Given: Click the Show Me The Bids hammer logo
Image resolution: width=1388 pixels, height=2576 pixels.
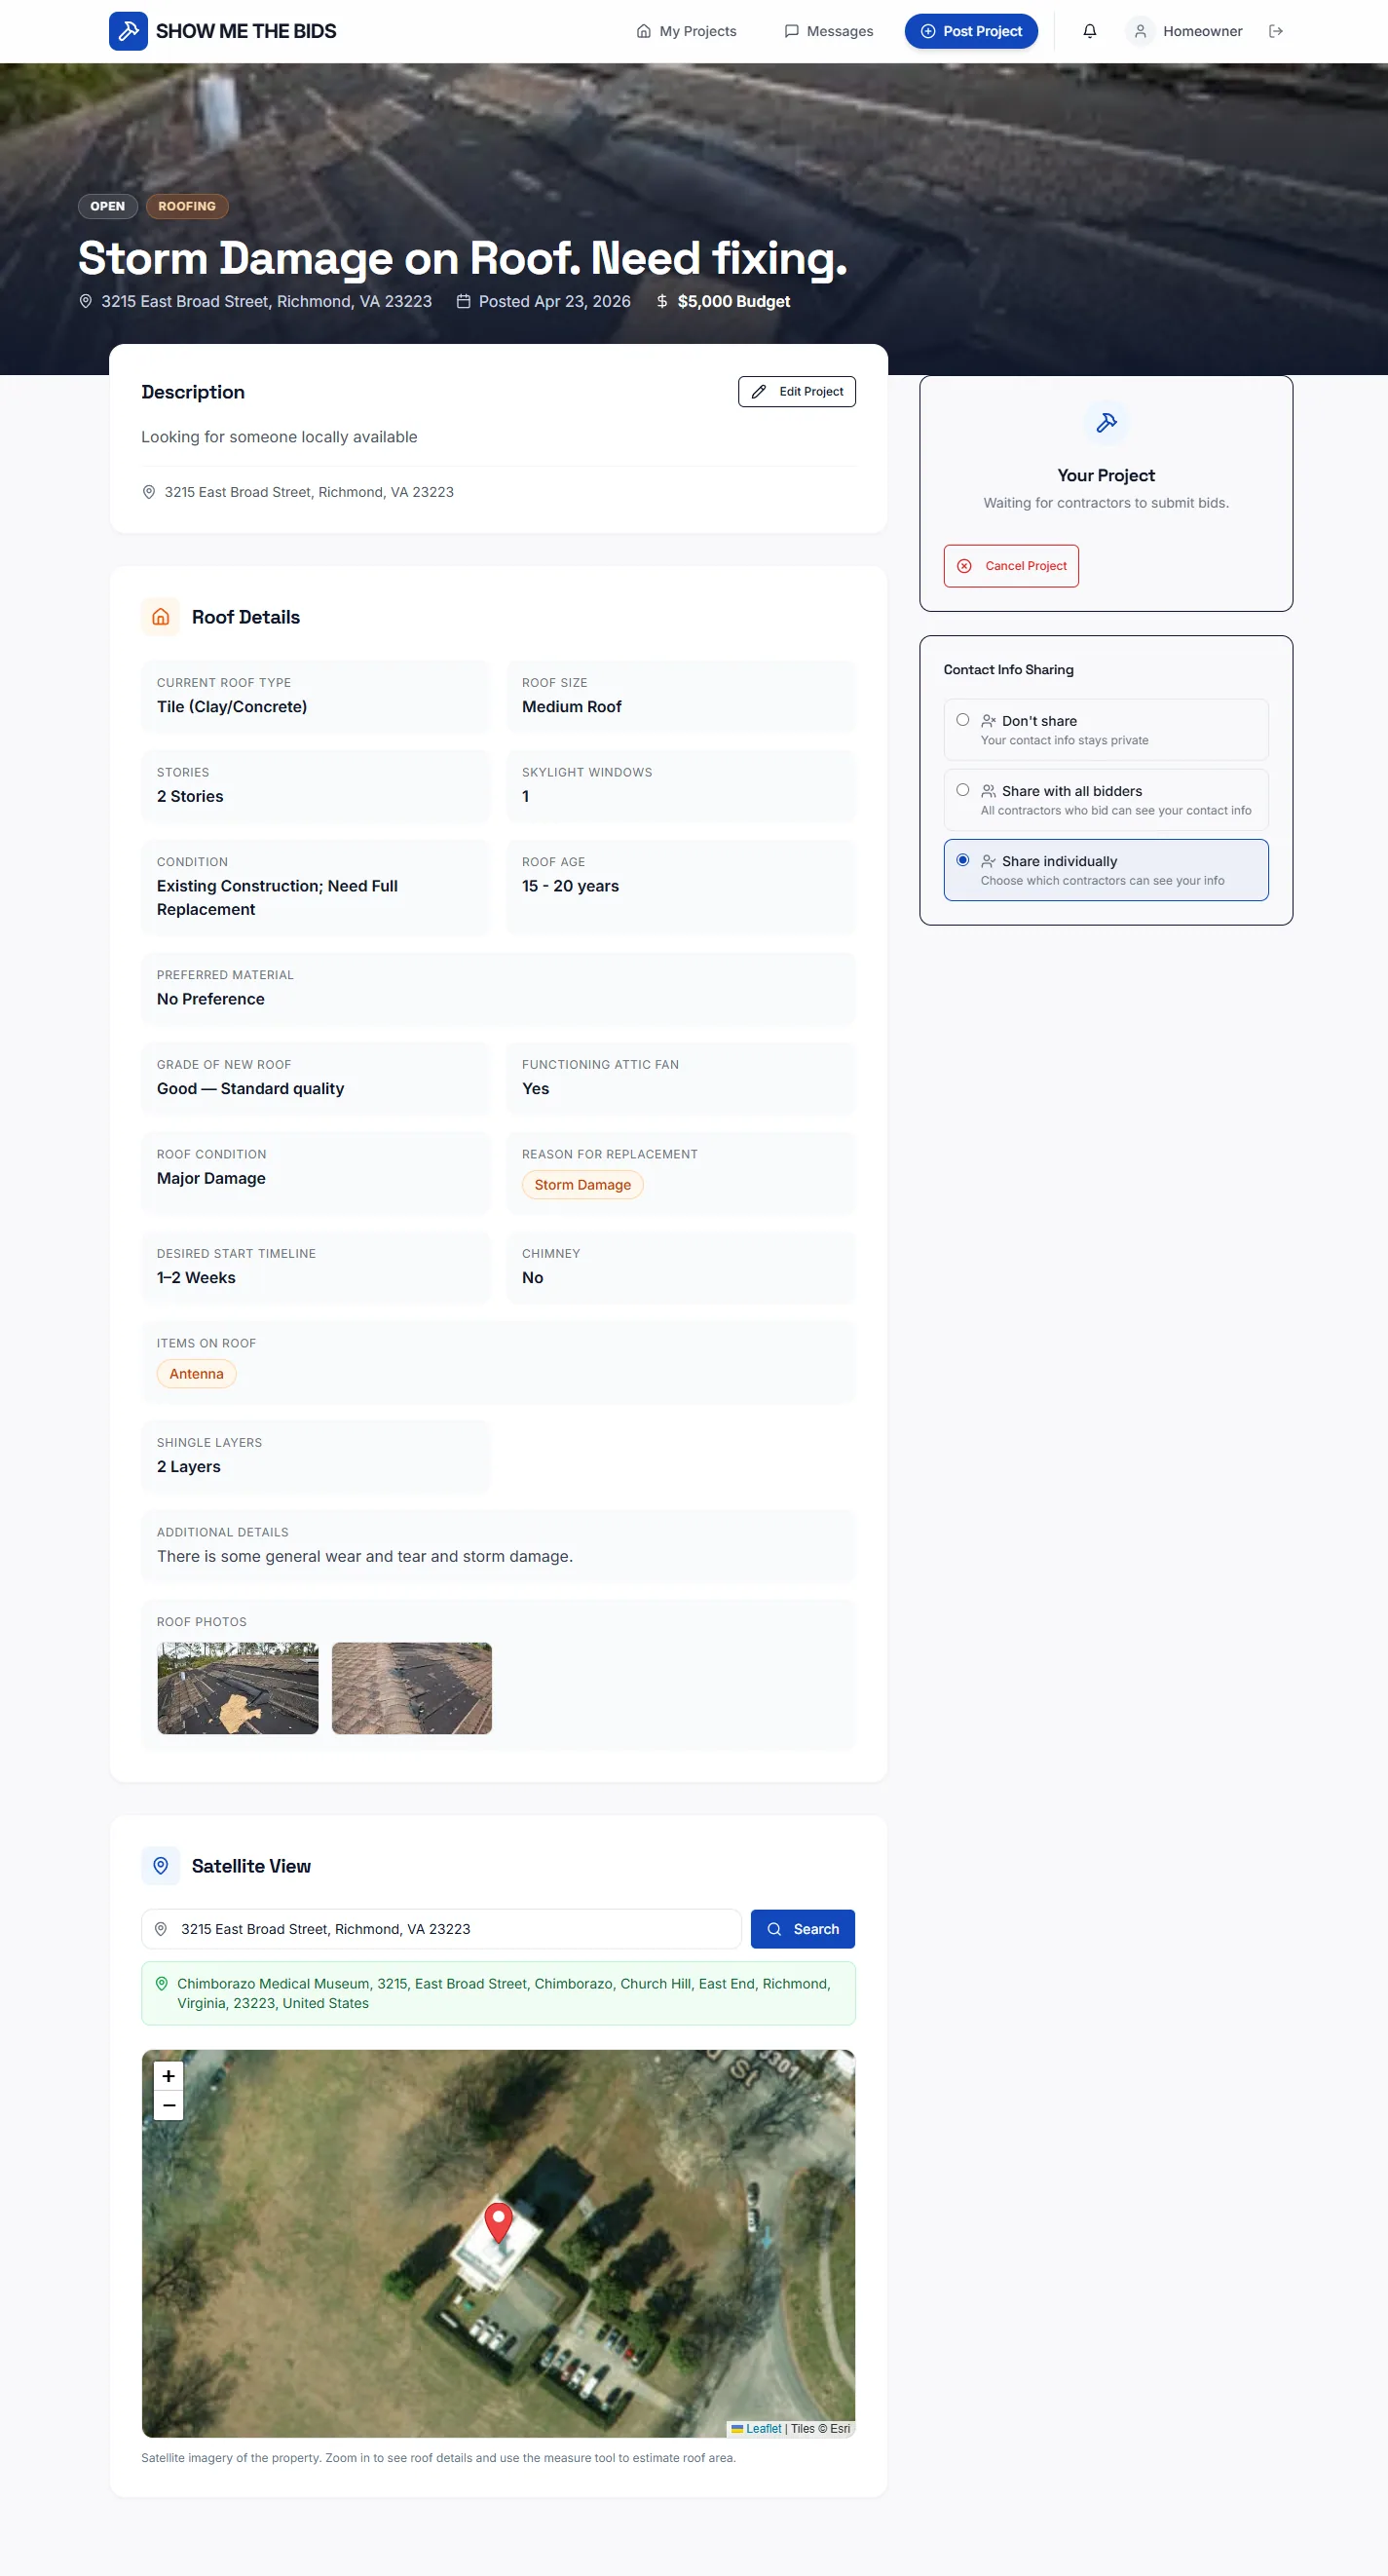Looking at the screenshot, I should click(x=128, y=31).
